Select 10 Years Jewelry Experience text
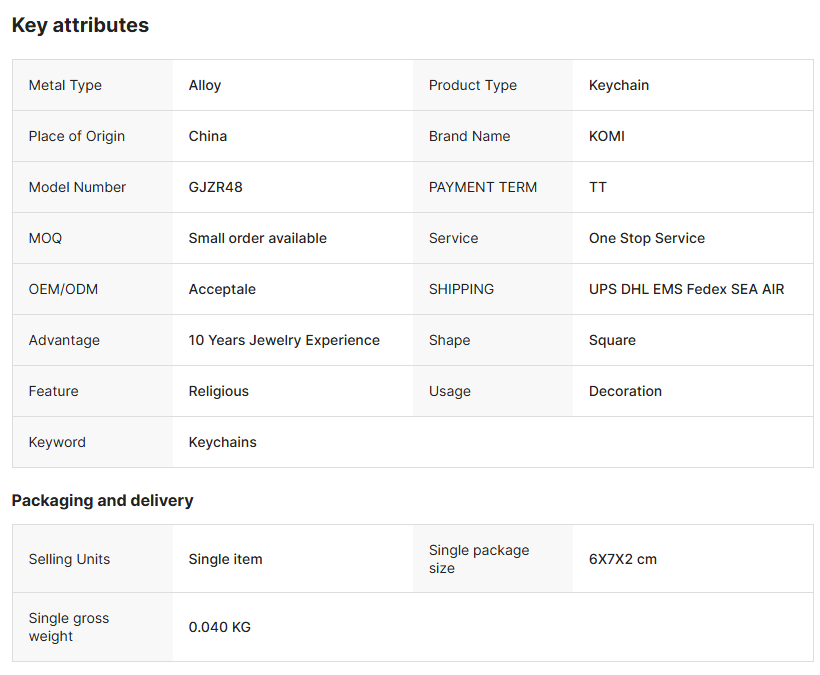The image size is (820, 675). point(284,340)
